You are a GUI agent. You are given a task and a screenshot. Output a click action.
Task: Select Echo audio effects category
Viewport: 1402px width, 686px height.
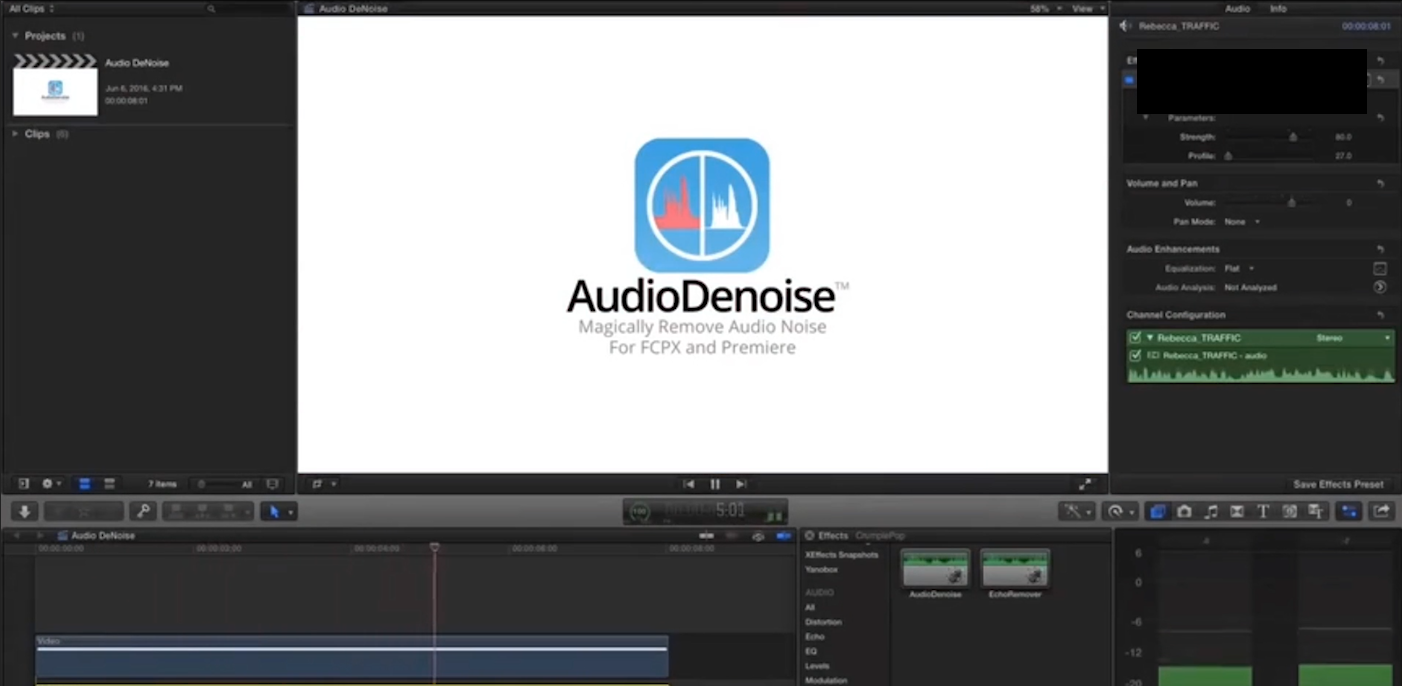[814, 636]
